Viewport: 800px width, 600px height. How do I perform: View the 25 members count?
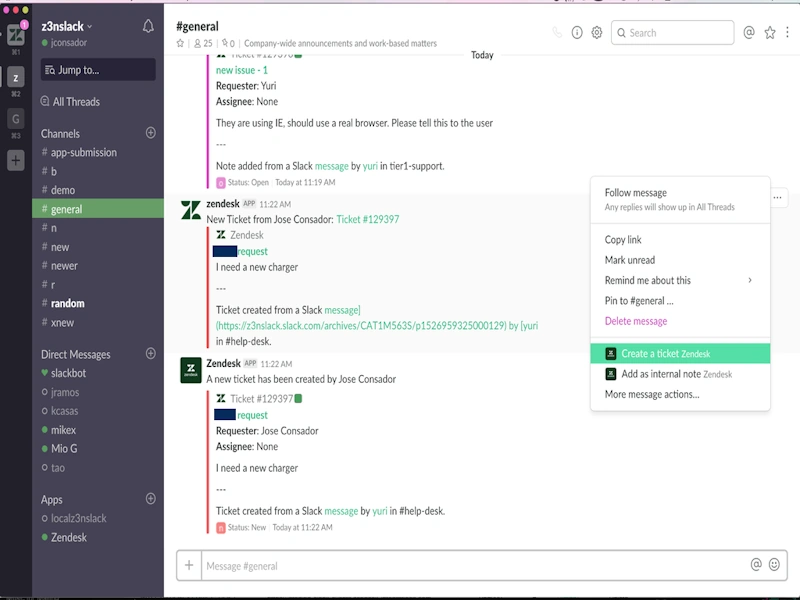coord(203,43)
